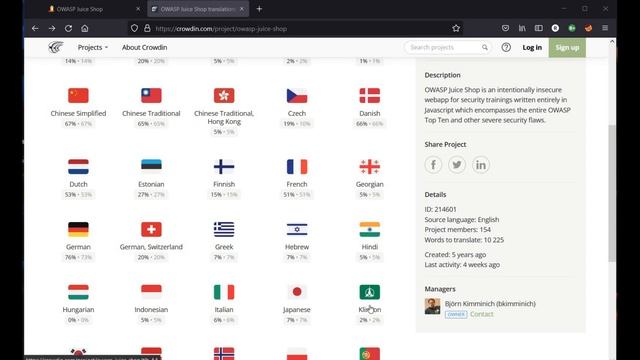Click the Contact link for the manager
This screenshot has height=360, width=640.
pyautogui.click(x=482, y=314)
